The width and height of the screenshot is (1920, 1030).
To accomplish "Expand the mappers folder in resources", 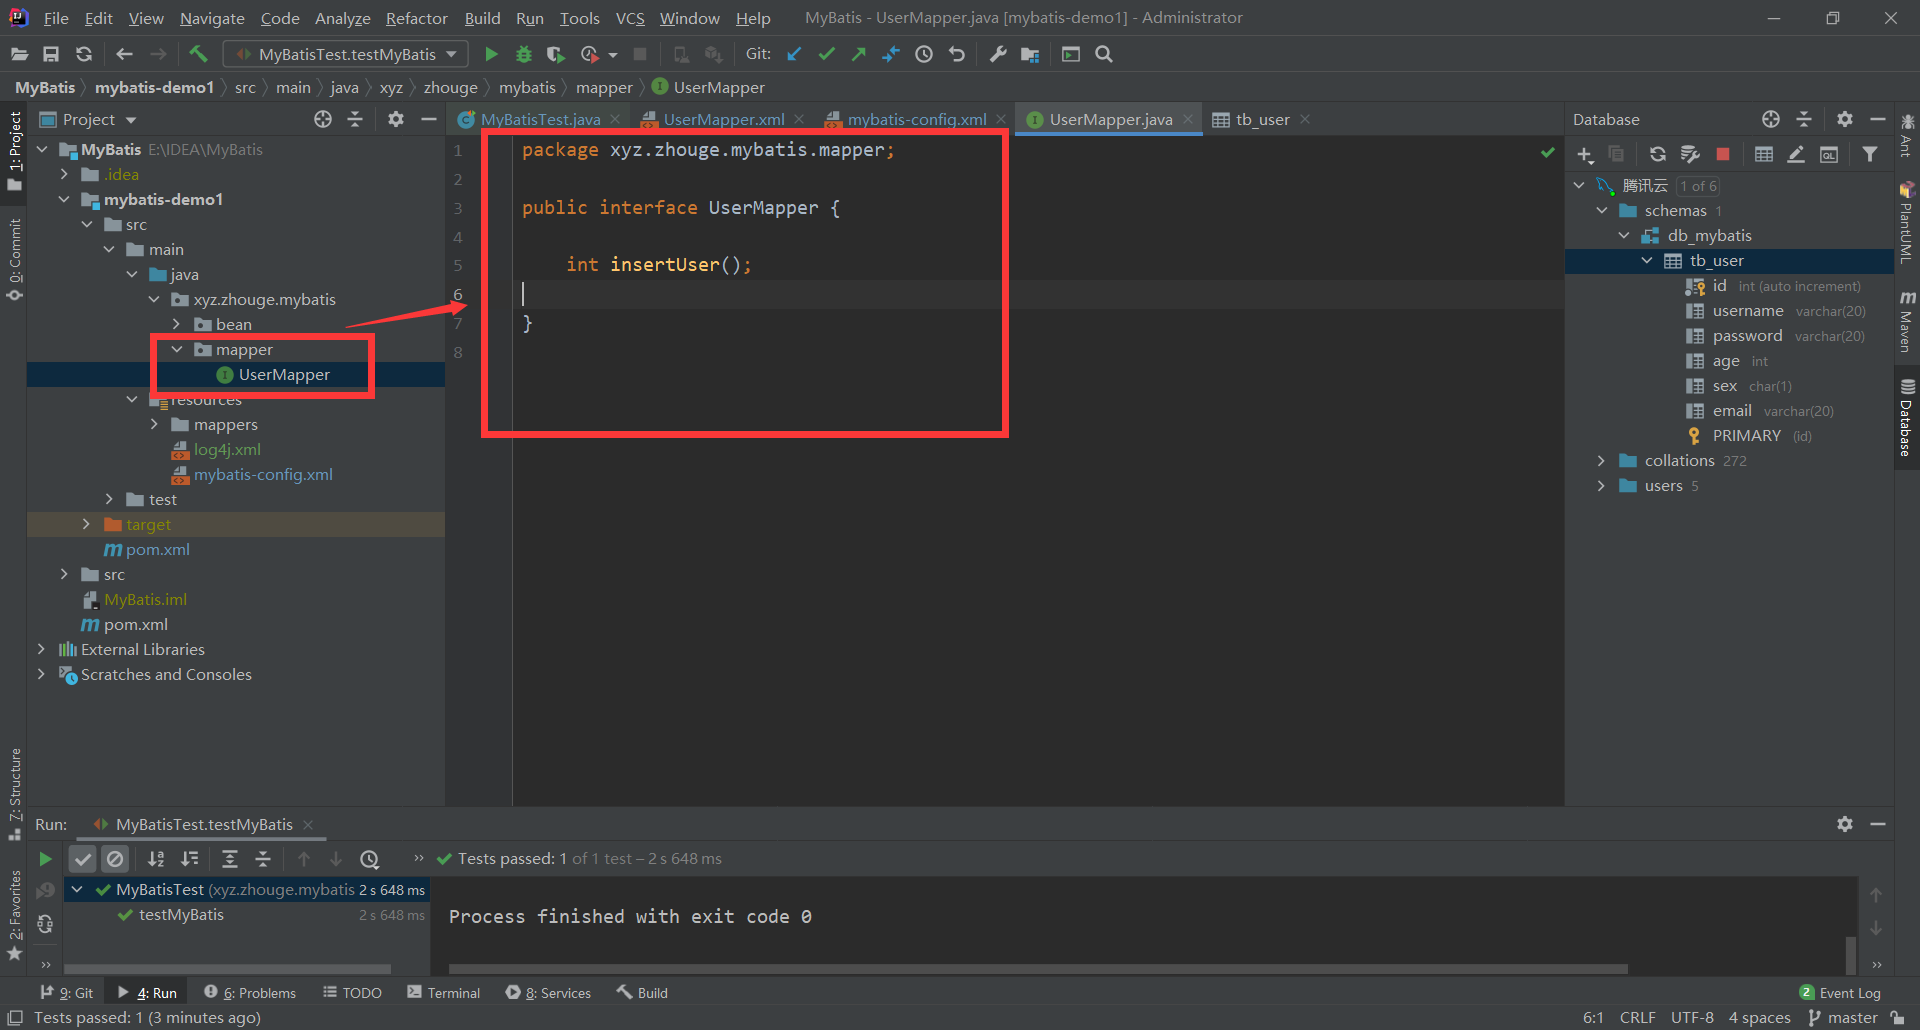I will 154,424.
